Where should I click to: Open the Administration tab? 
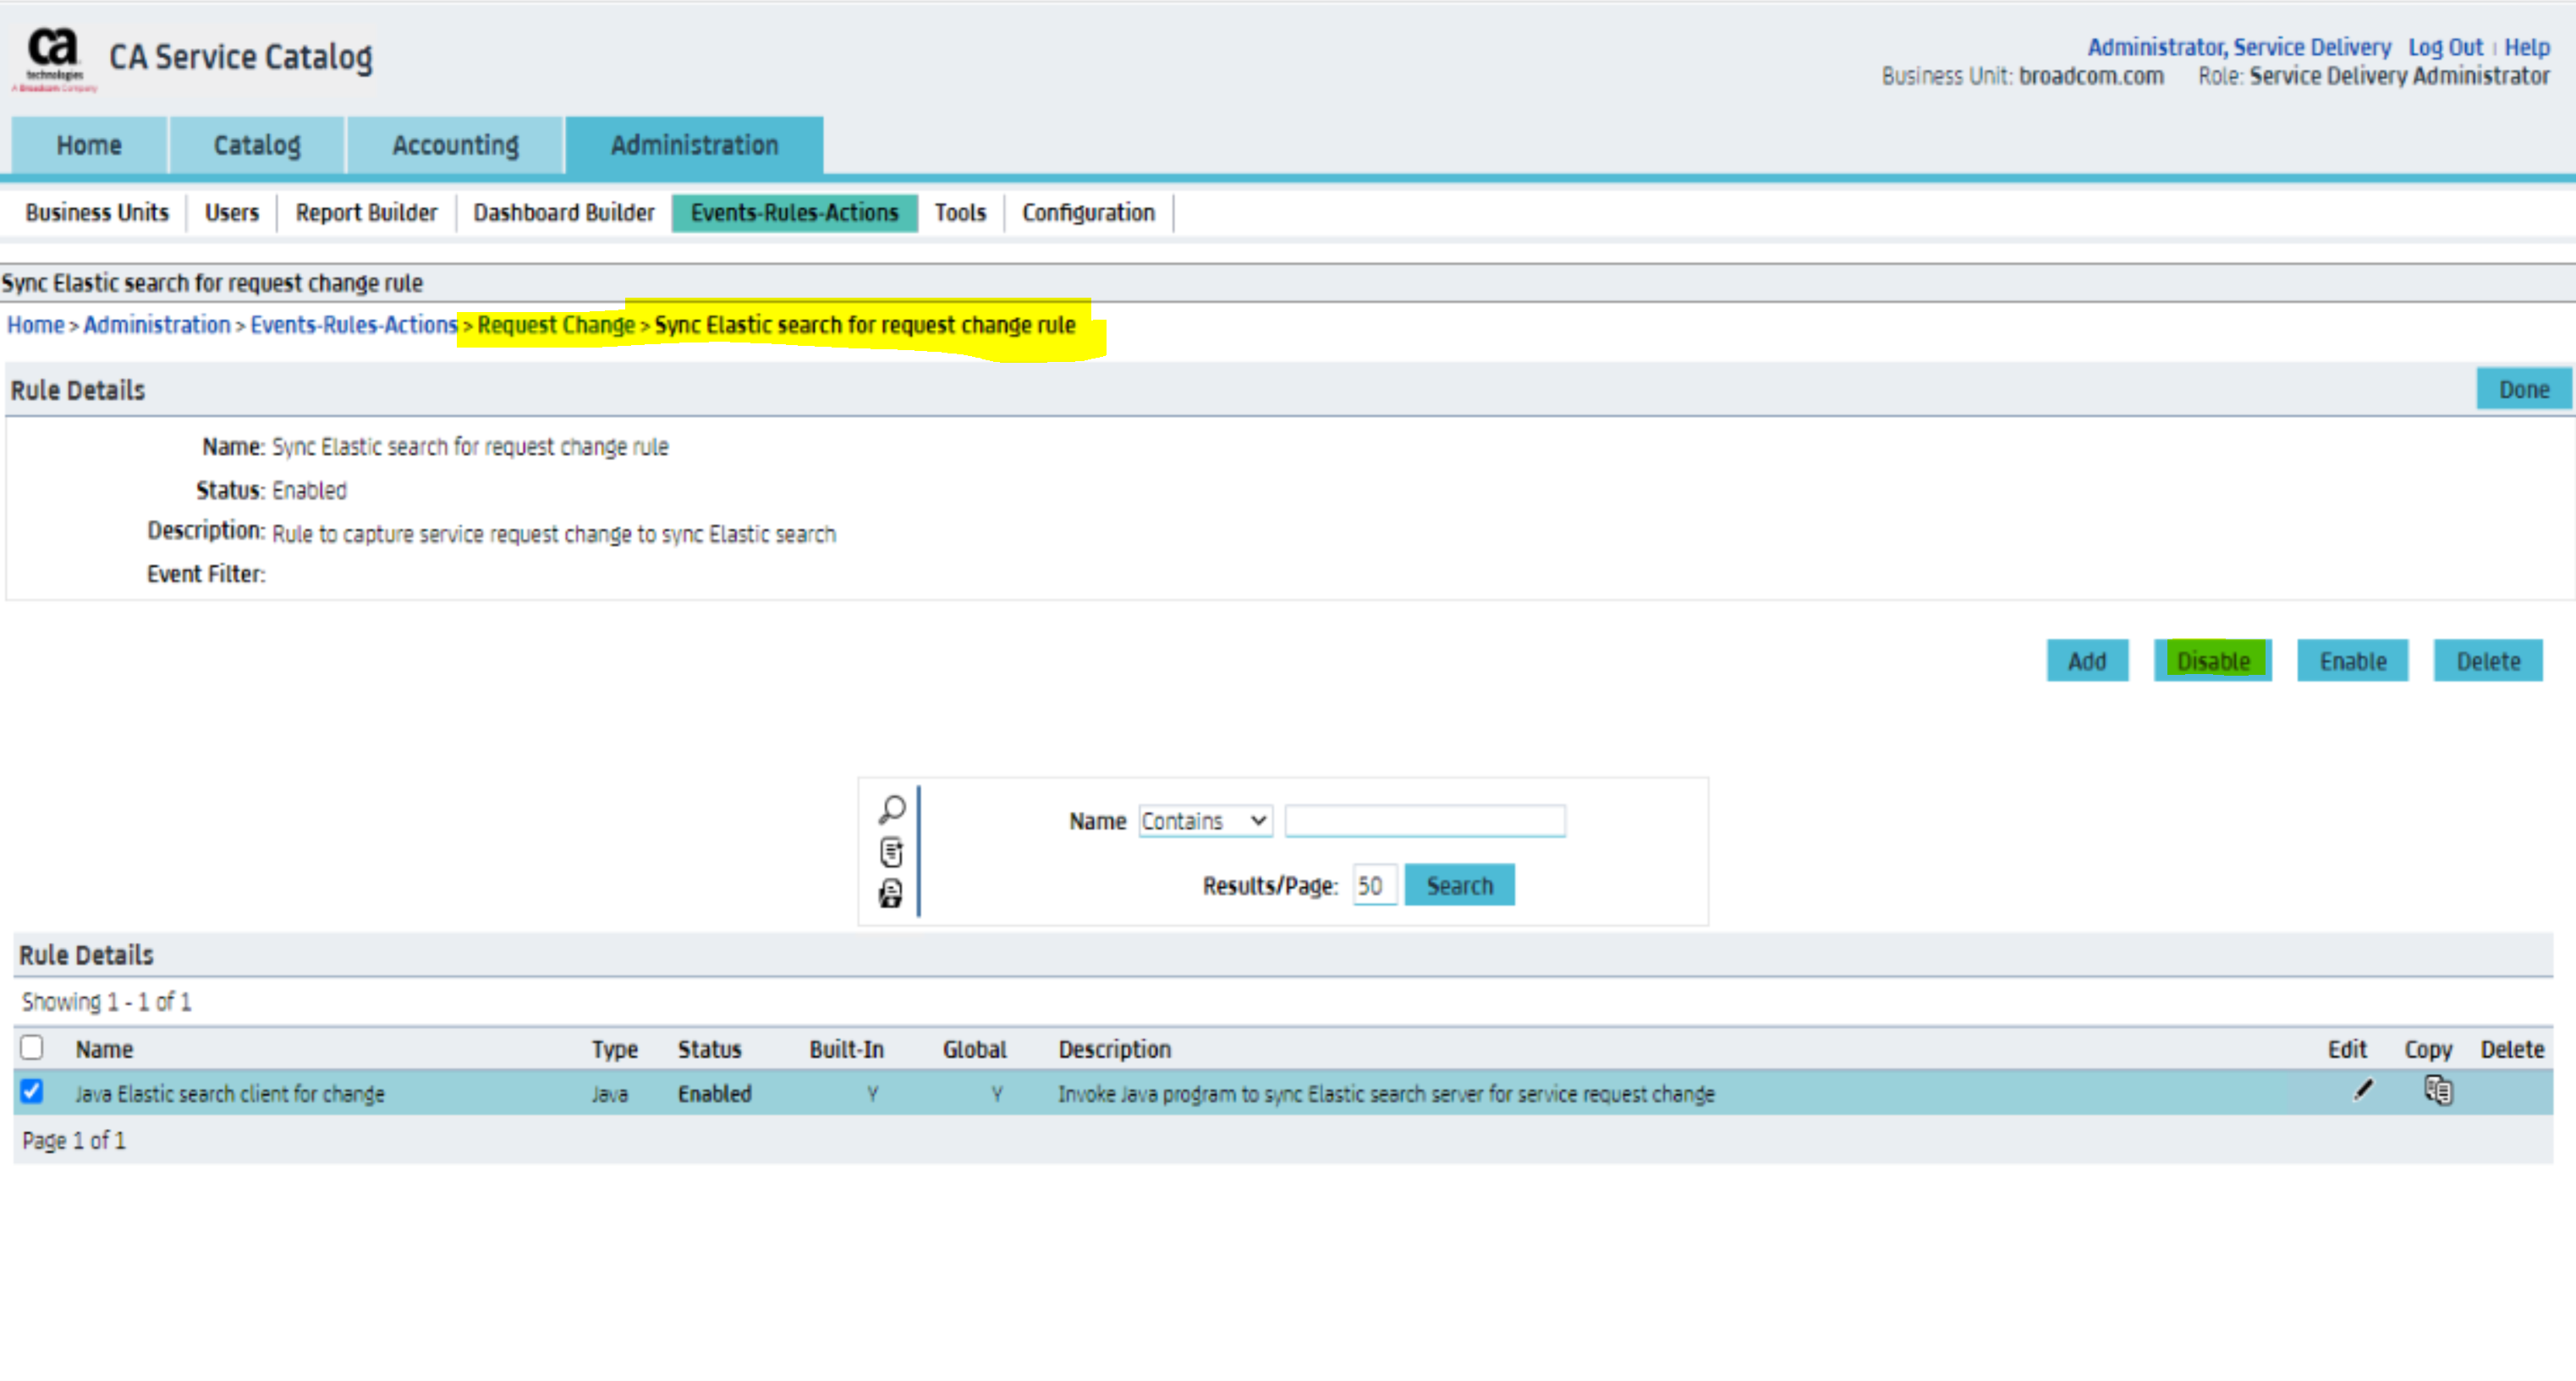[694, 145]
